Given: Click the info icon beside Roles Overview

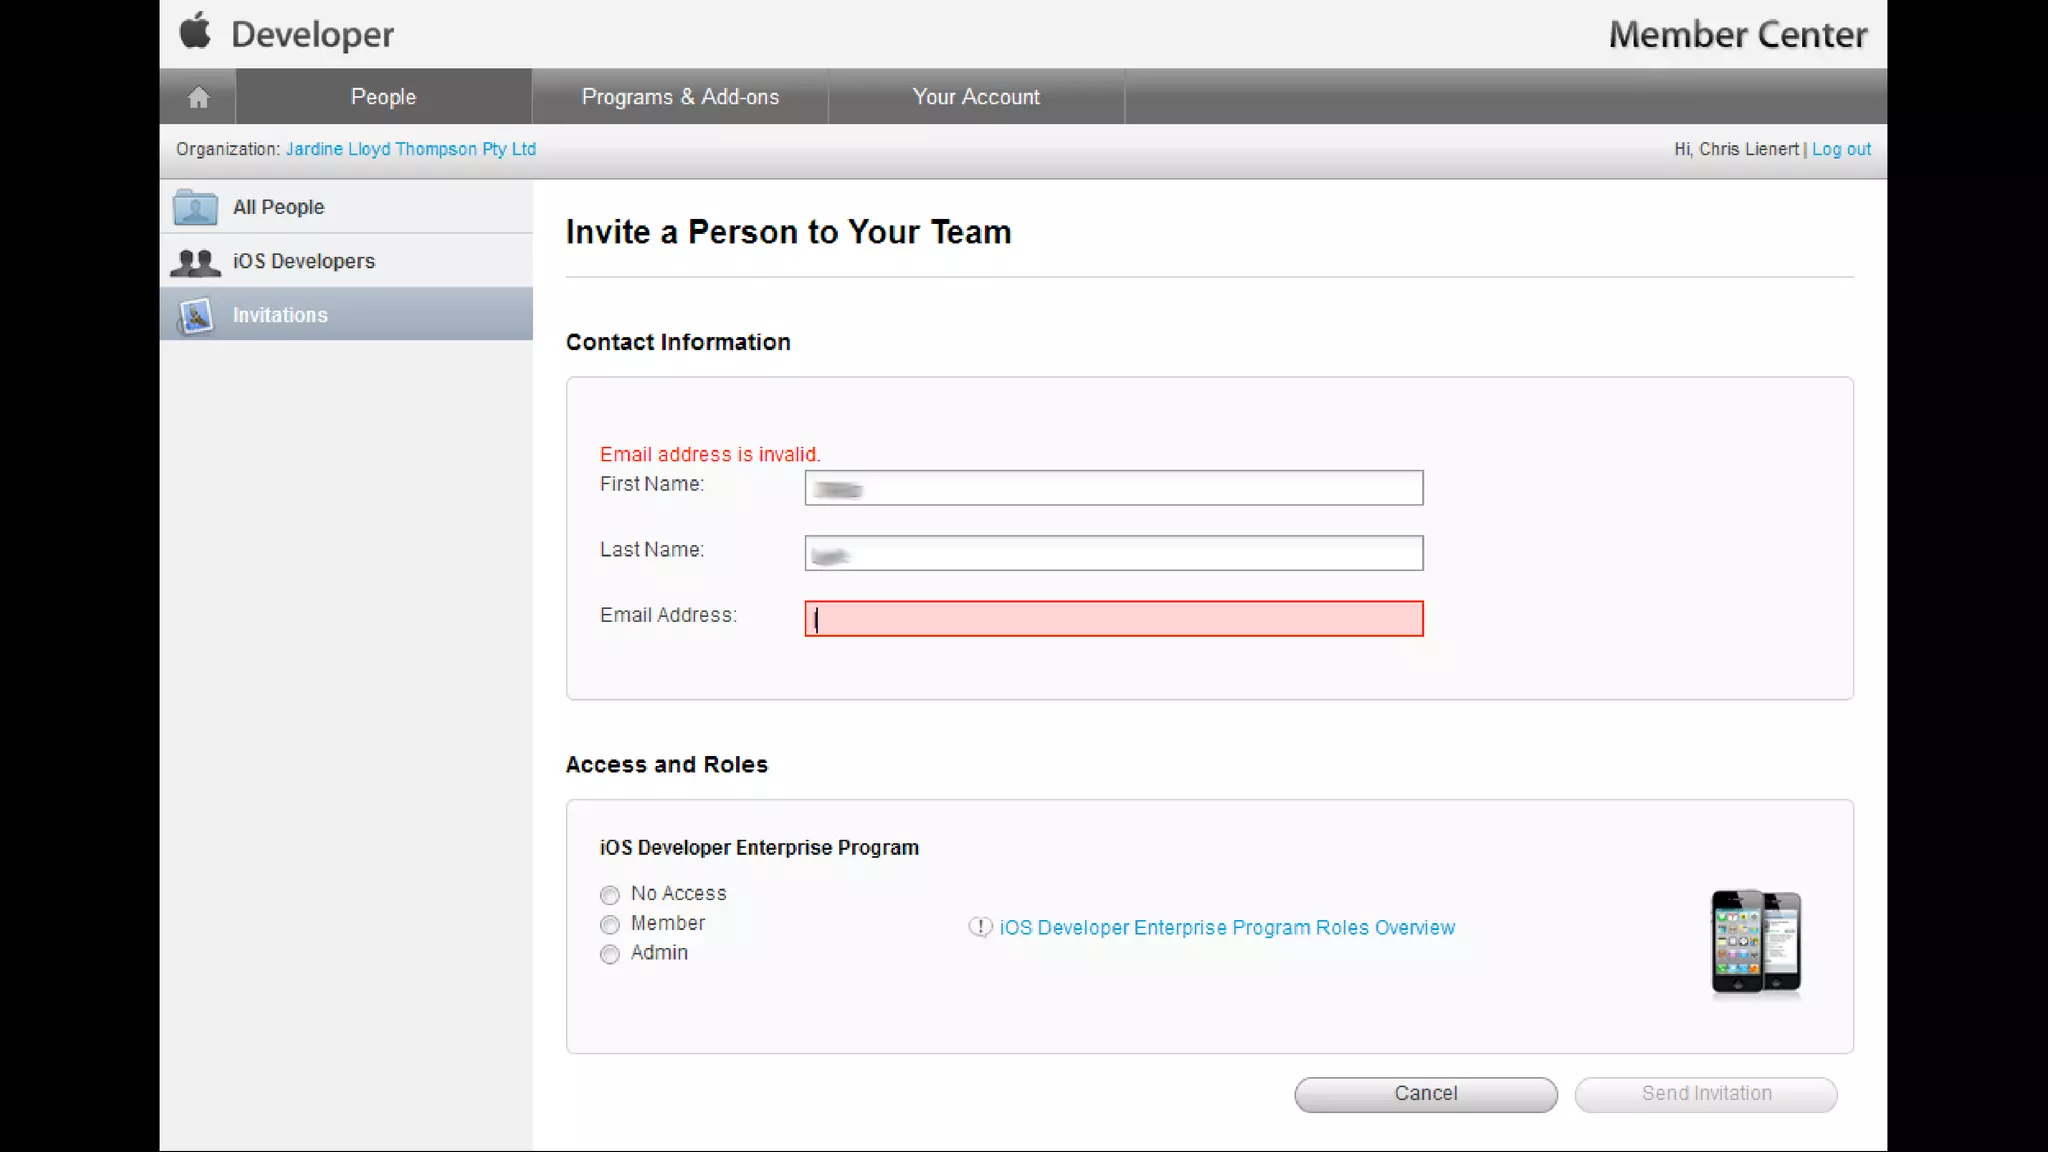Looking at the screenshot, I should 980,927.
